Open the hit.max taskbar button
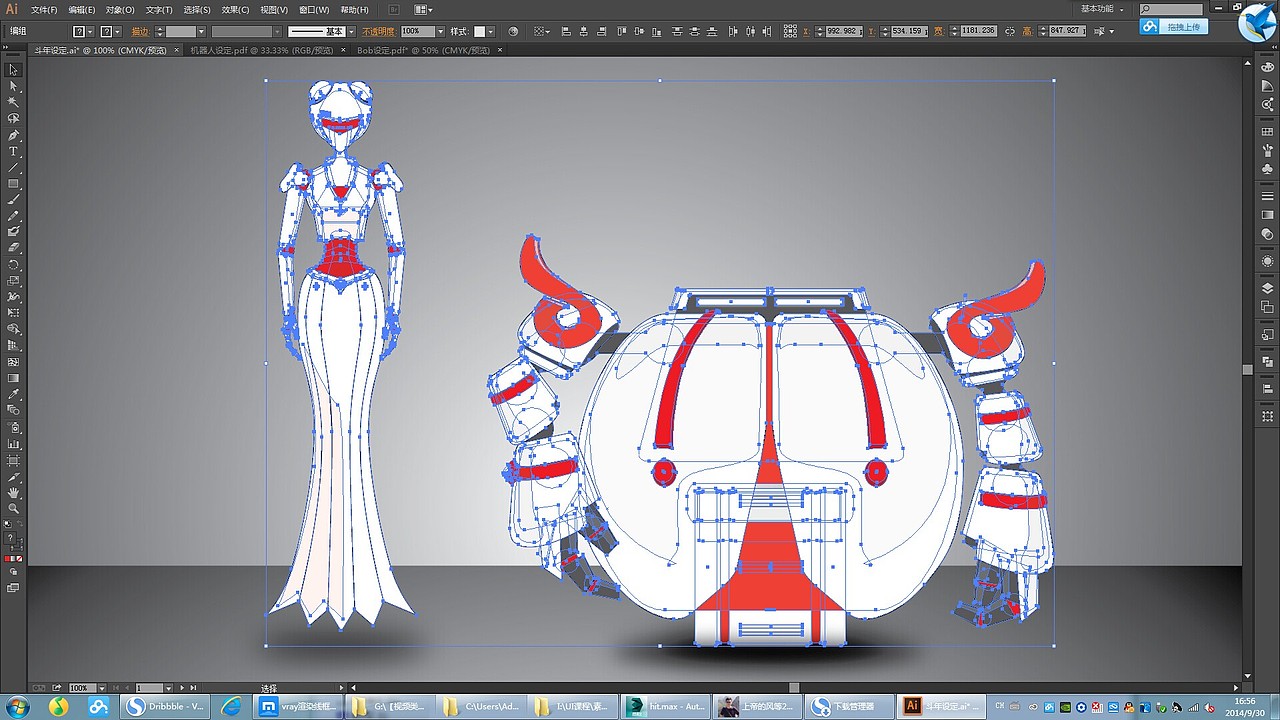This screenshot has height=720, width=1280. coord(663,706)
